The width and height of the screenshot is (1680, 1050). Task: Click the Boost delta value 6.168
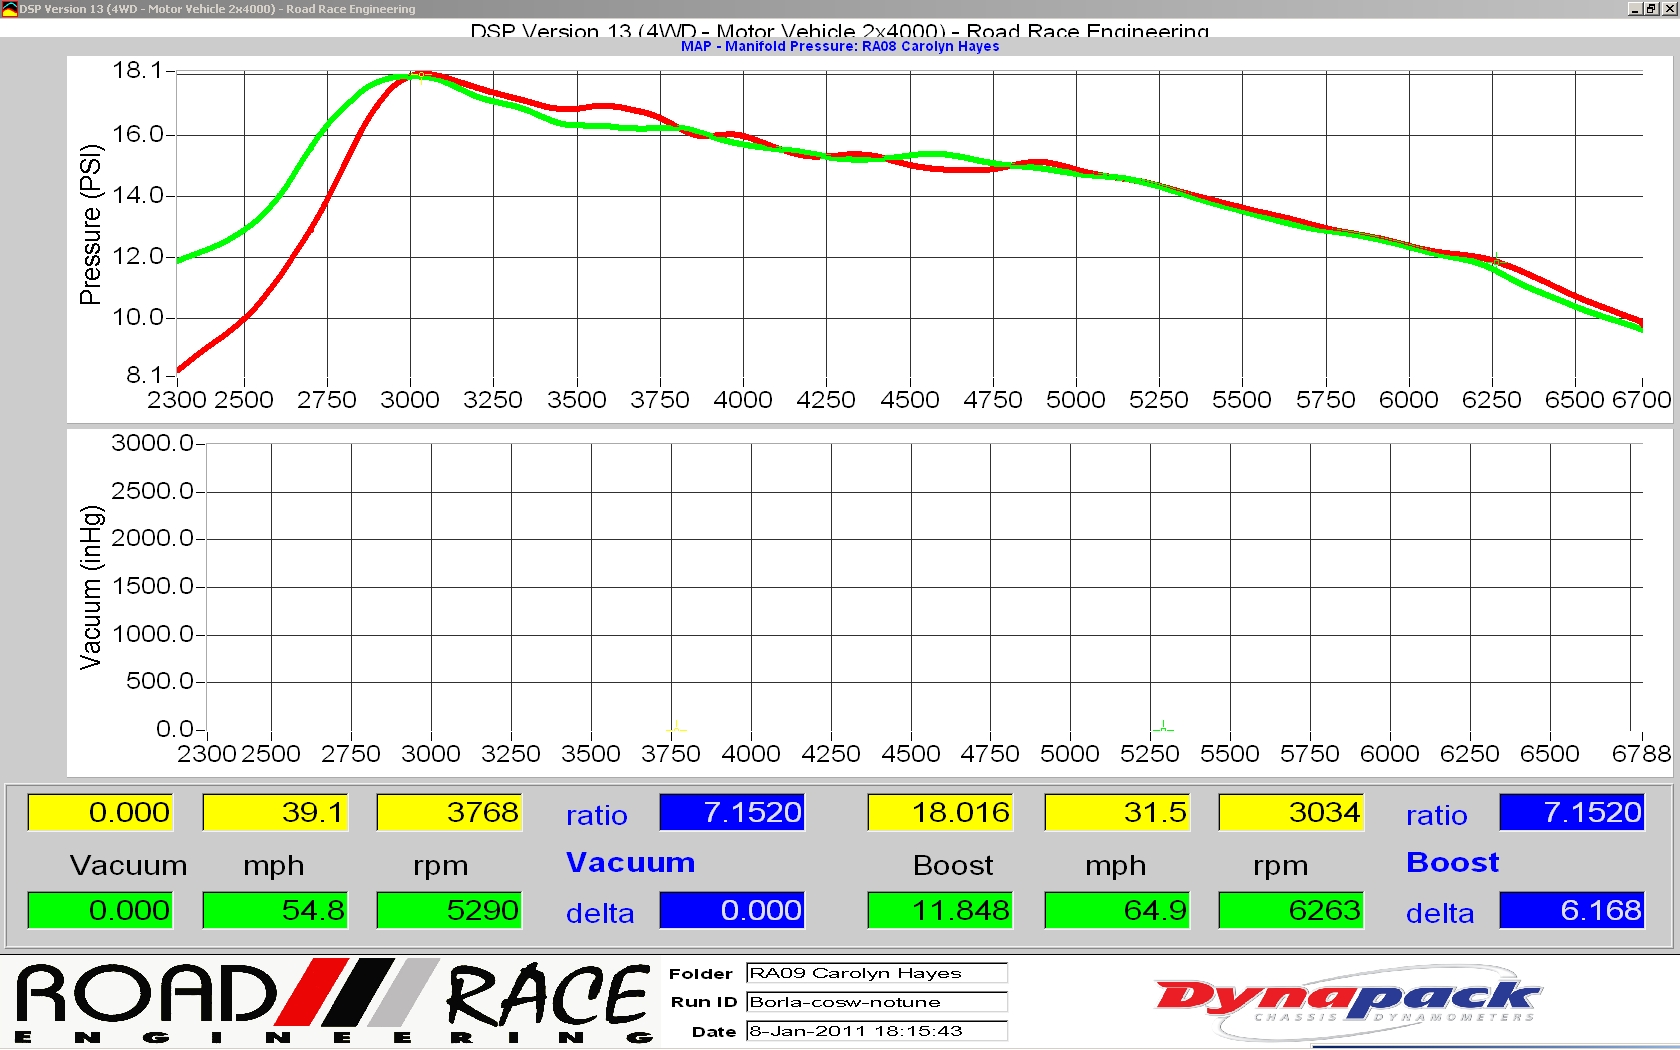1571,910
